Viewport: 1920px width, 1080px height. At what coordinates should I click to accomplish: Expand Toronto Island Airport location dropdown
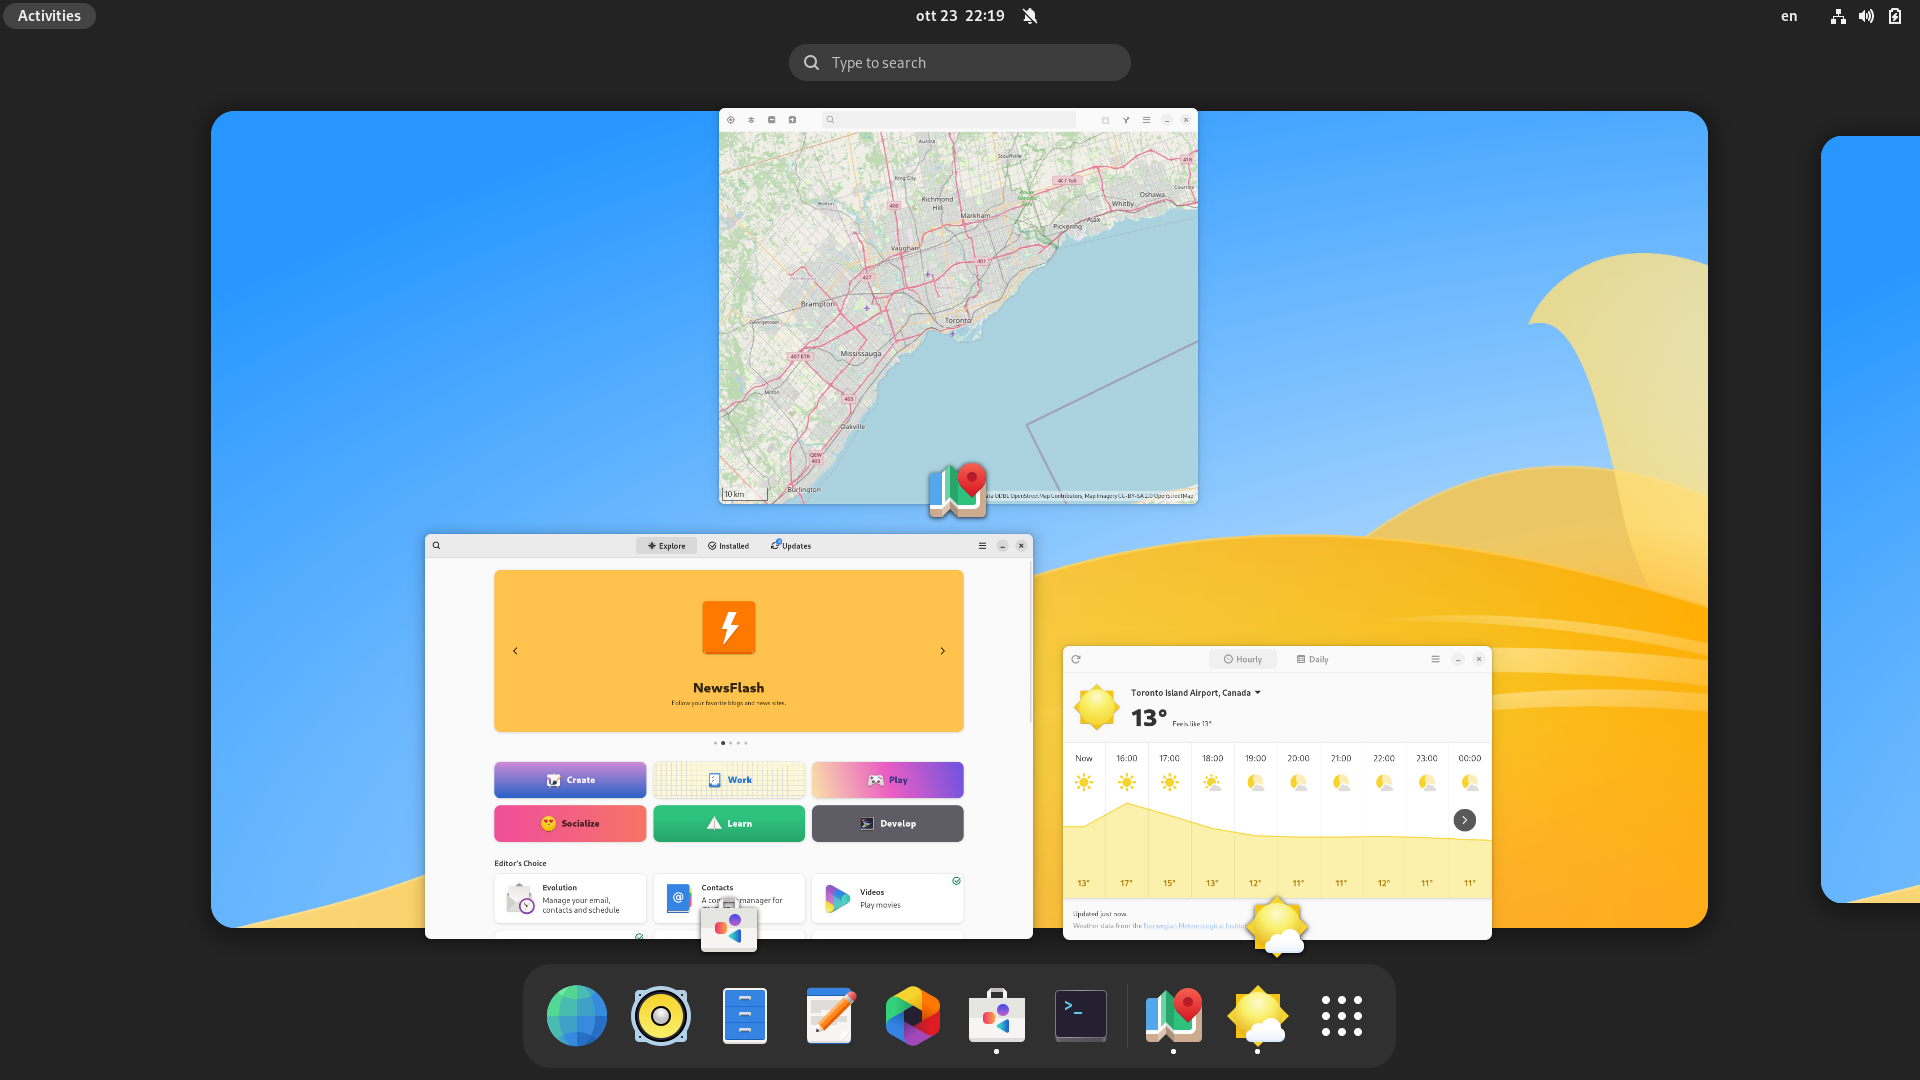click(1195, 693)
